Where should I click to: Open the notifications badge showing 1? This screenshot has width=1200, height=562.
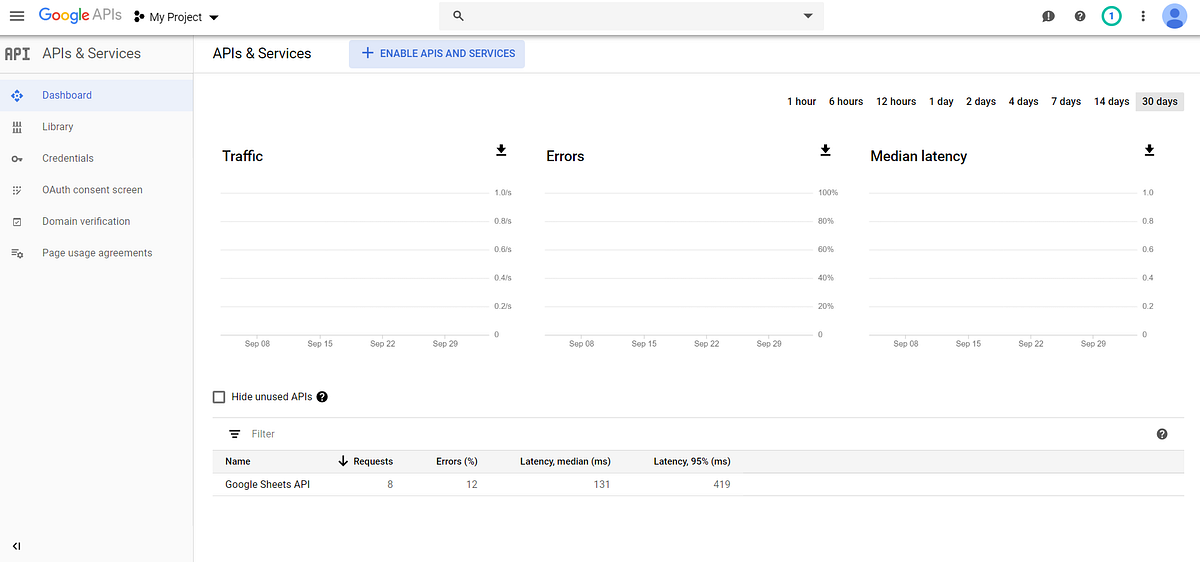(1111, 16)
